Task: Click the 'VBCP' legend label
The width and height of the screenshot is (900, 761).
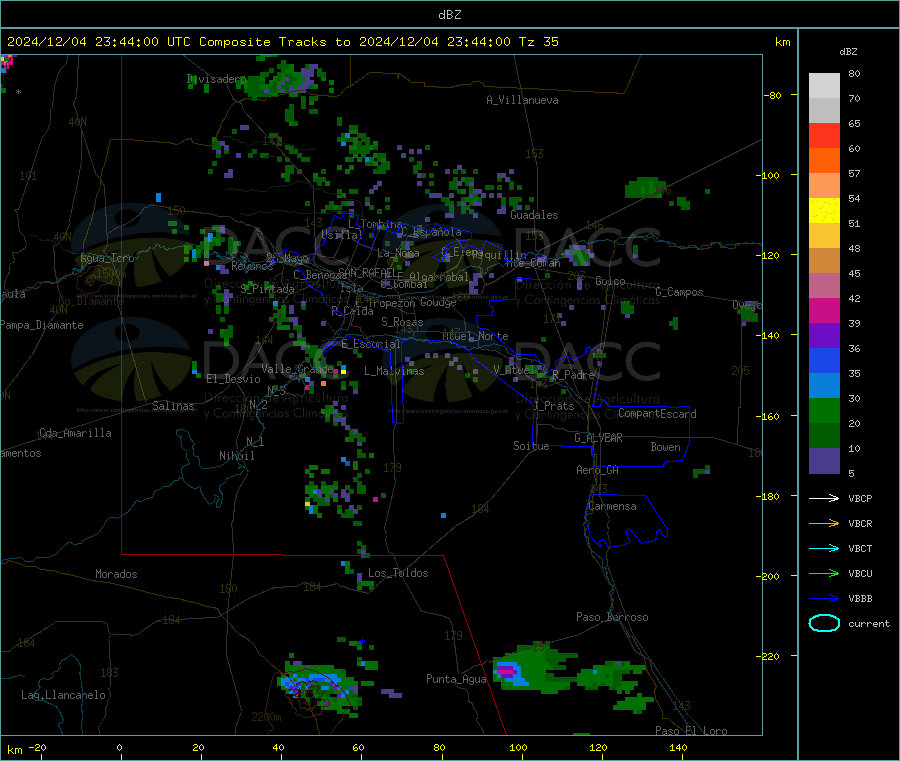Action: [x=860, y=498]
